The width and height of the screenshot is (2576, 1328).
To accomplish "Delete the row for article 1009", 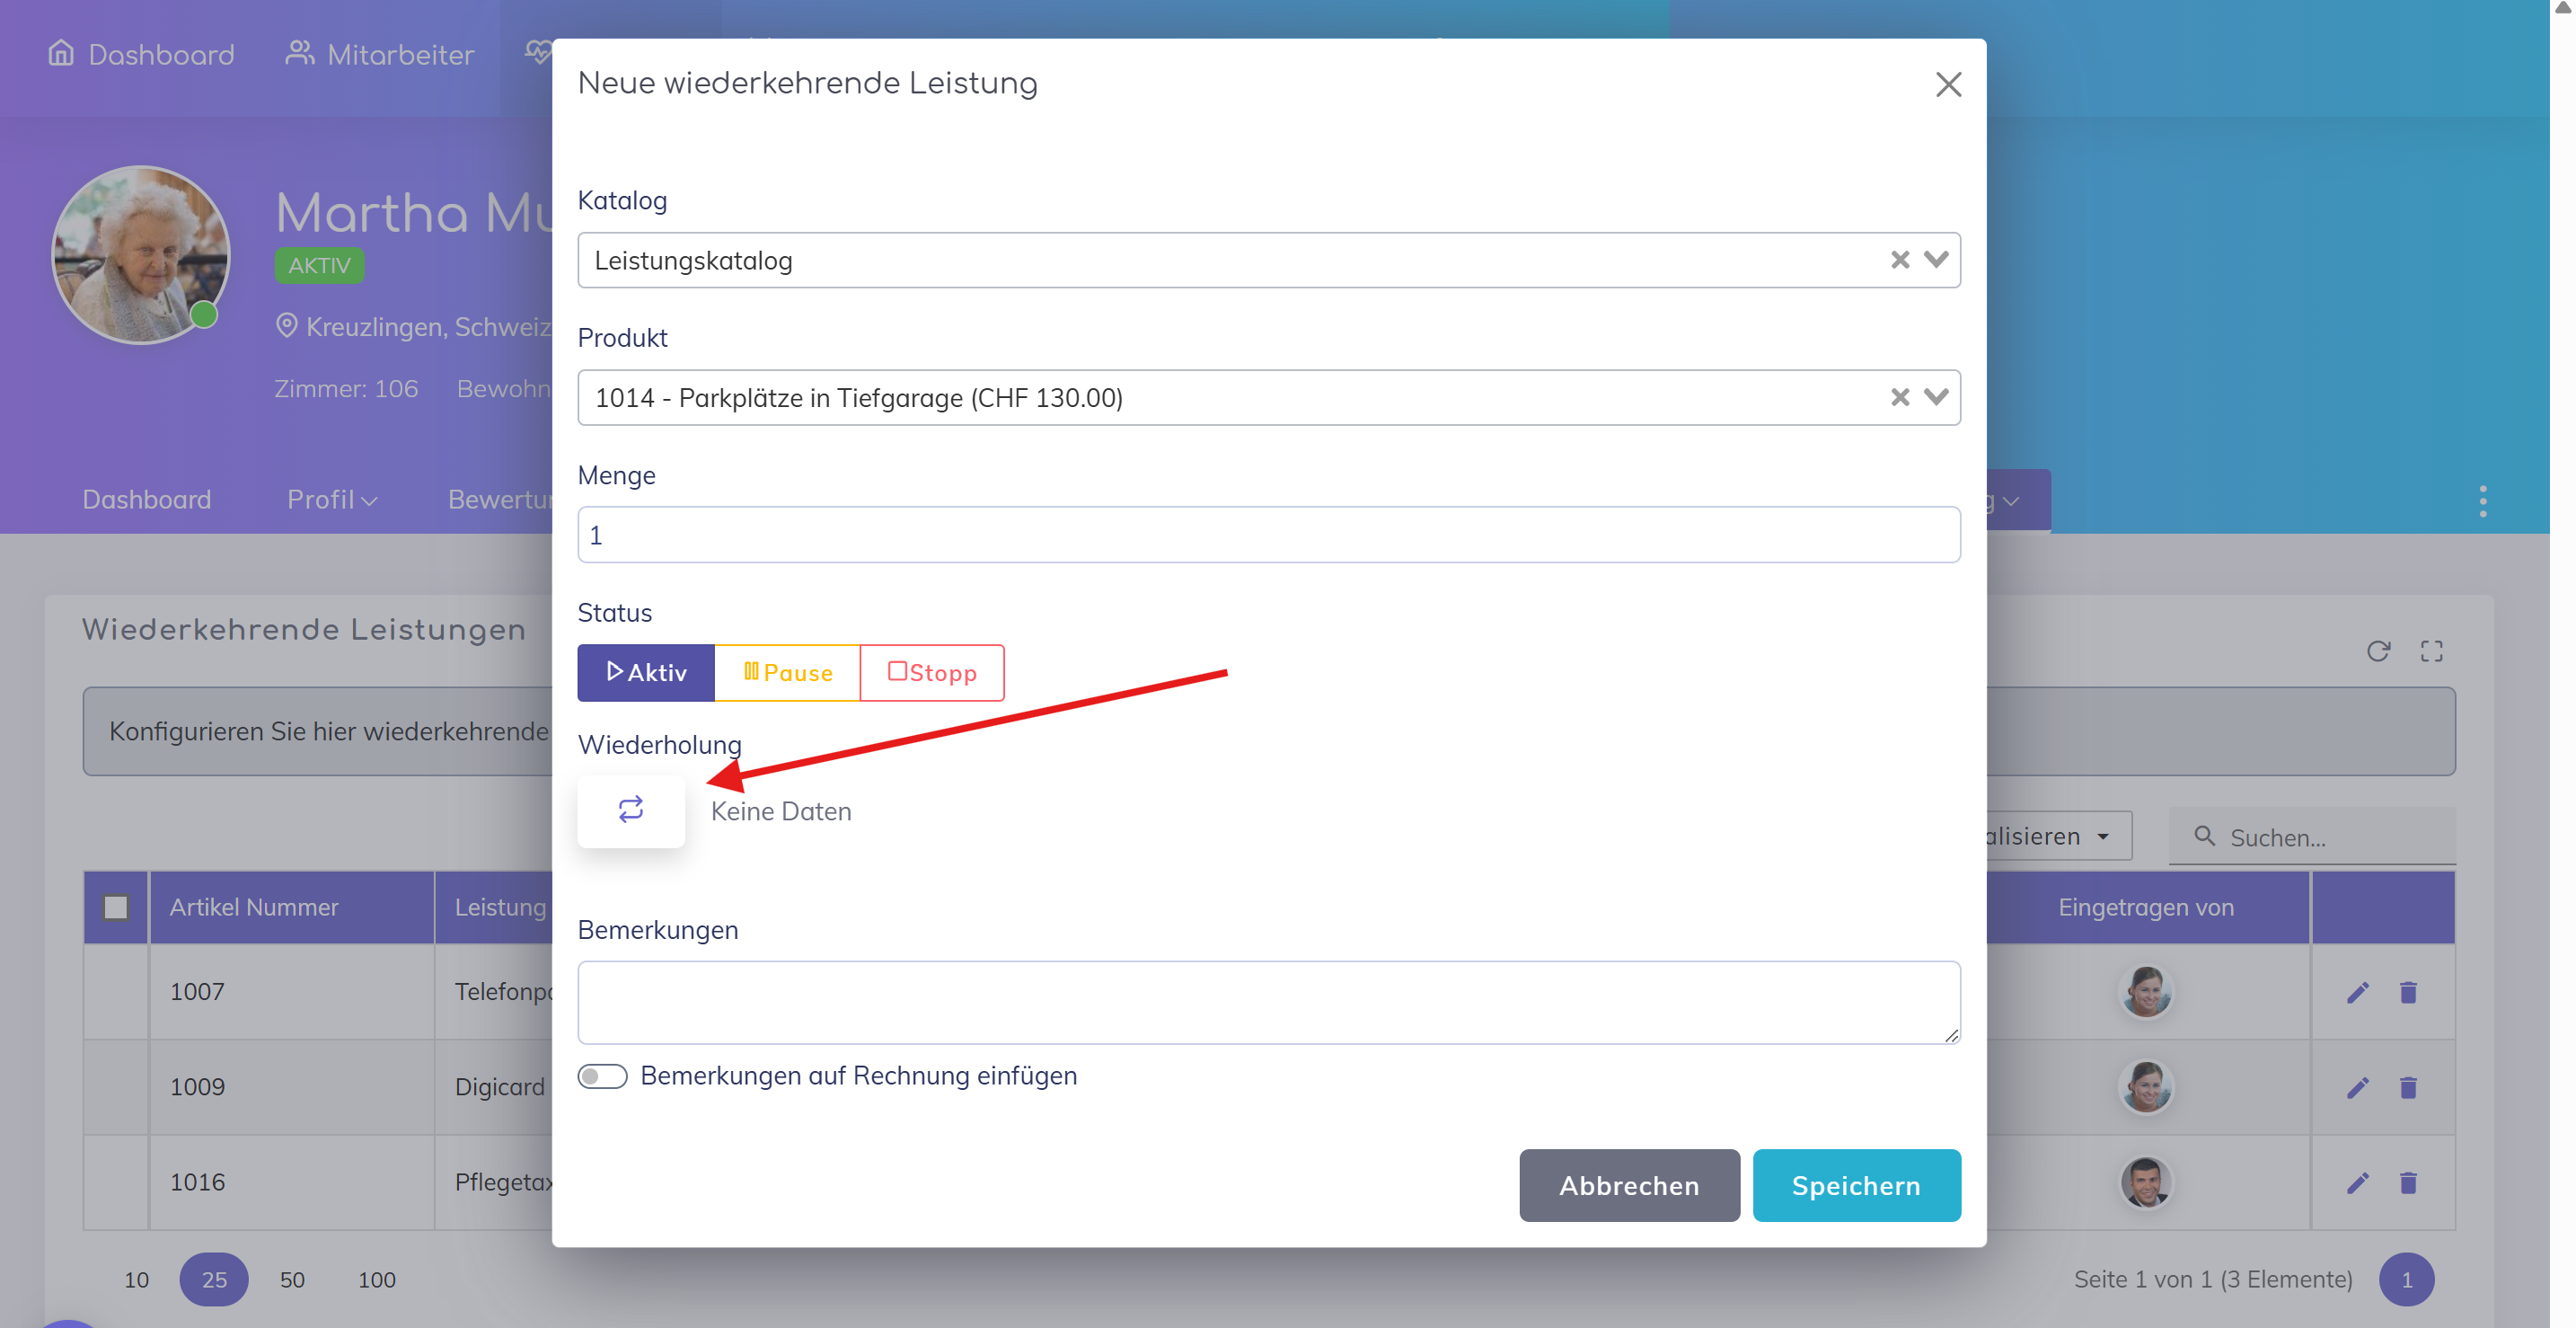I will [2408, 1087].
